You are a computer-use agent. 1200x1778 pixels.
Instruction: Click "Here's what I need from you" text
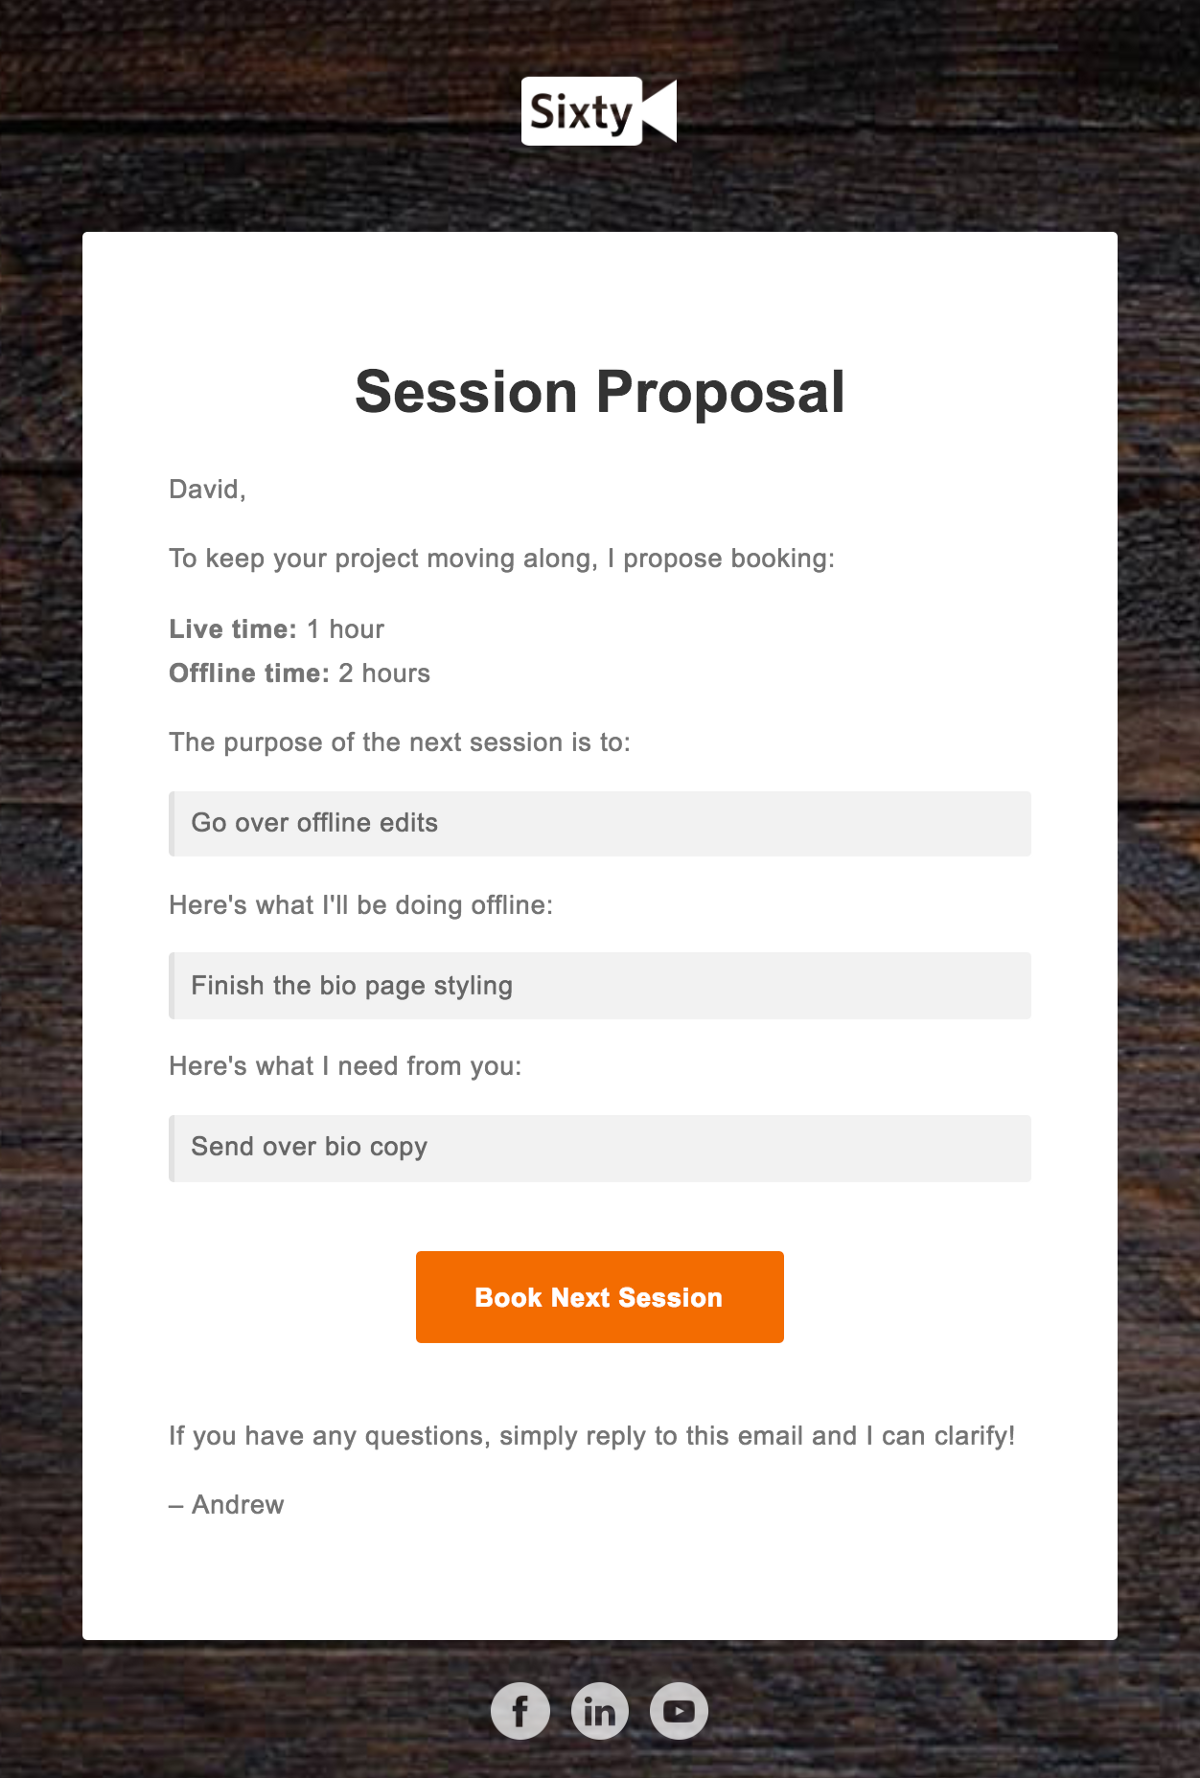pyautogui.click(x=345, y=1066)
